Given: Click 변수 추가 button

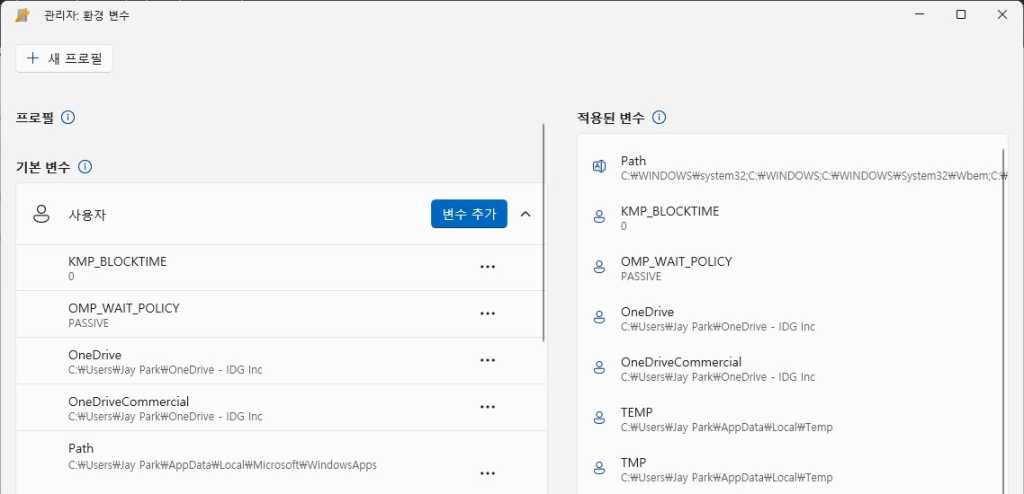Looking at the screenshot, I should click(x=469, y=214).
